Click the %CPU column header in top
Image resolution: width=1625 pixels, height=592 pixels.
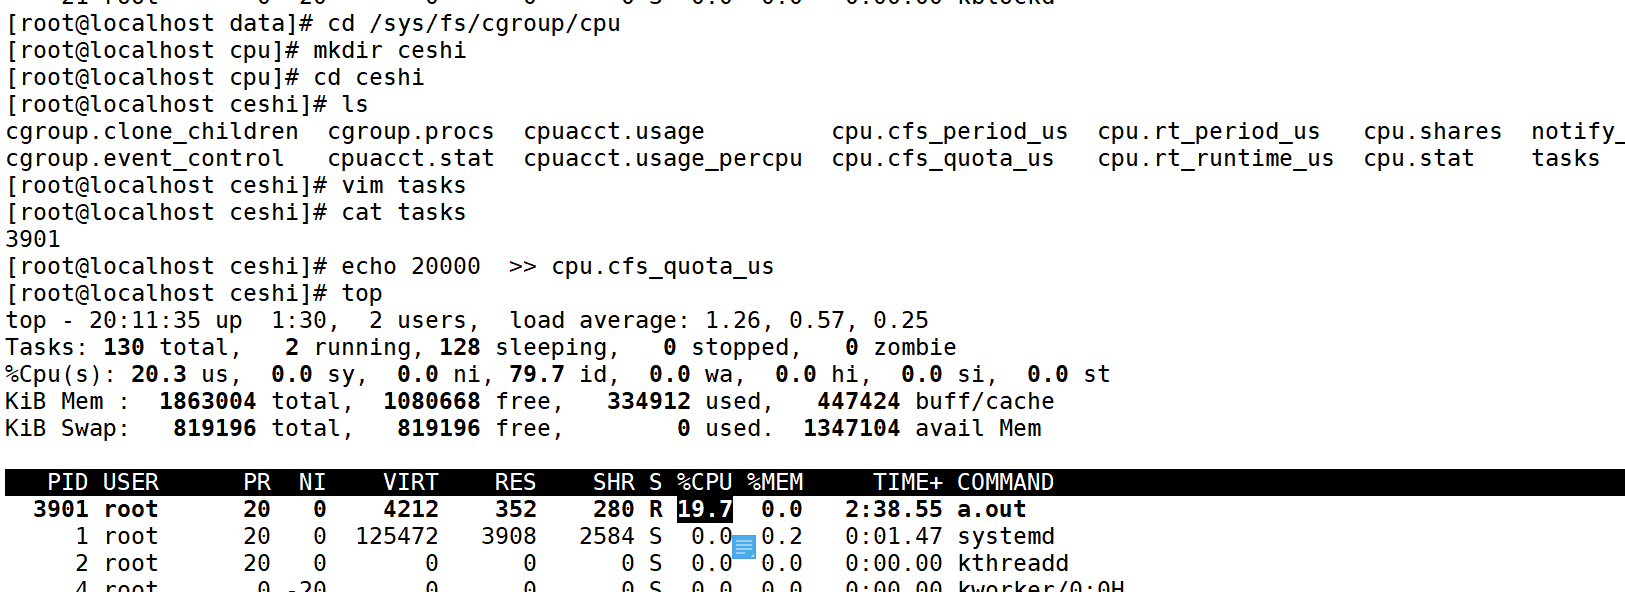pos(704,482)
